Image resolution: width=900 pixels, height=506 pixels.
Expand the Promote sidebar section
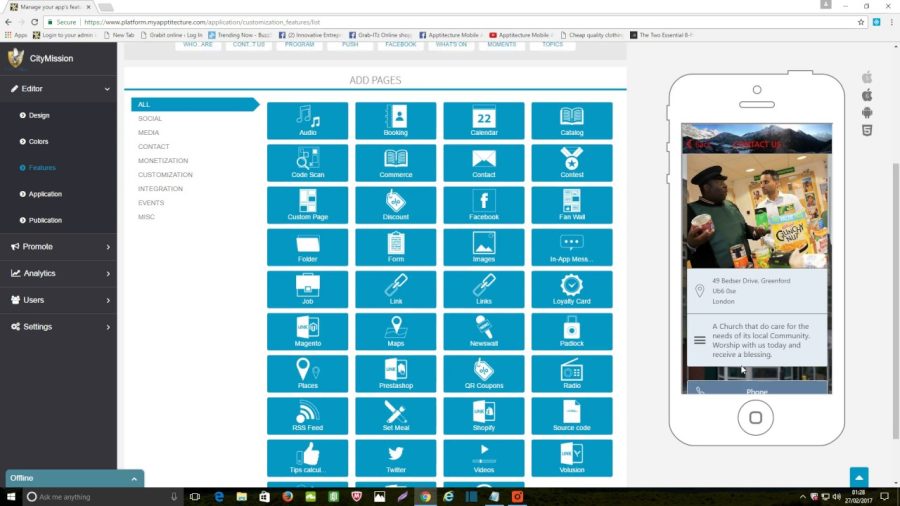tap(59, 247)
